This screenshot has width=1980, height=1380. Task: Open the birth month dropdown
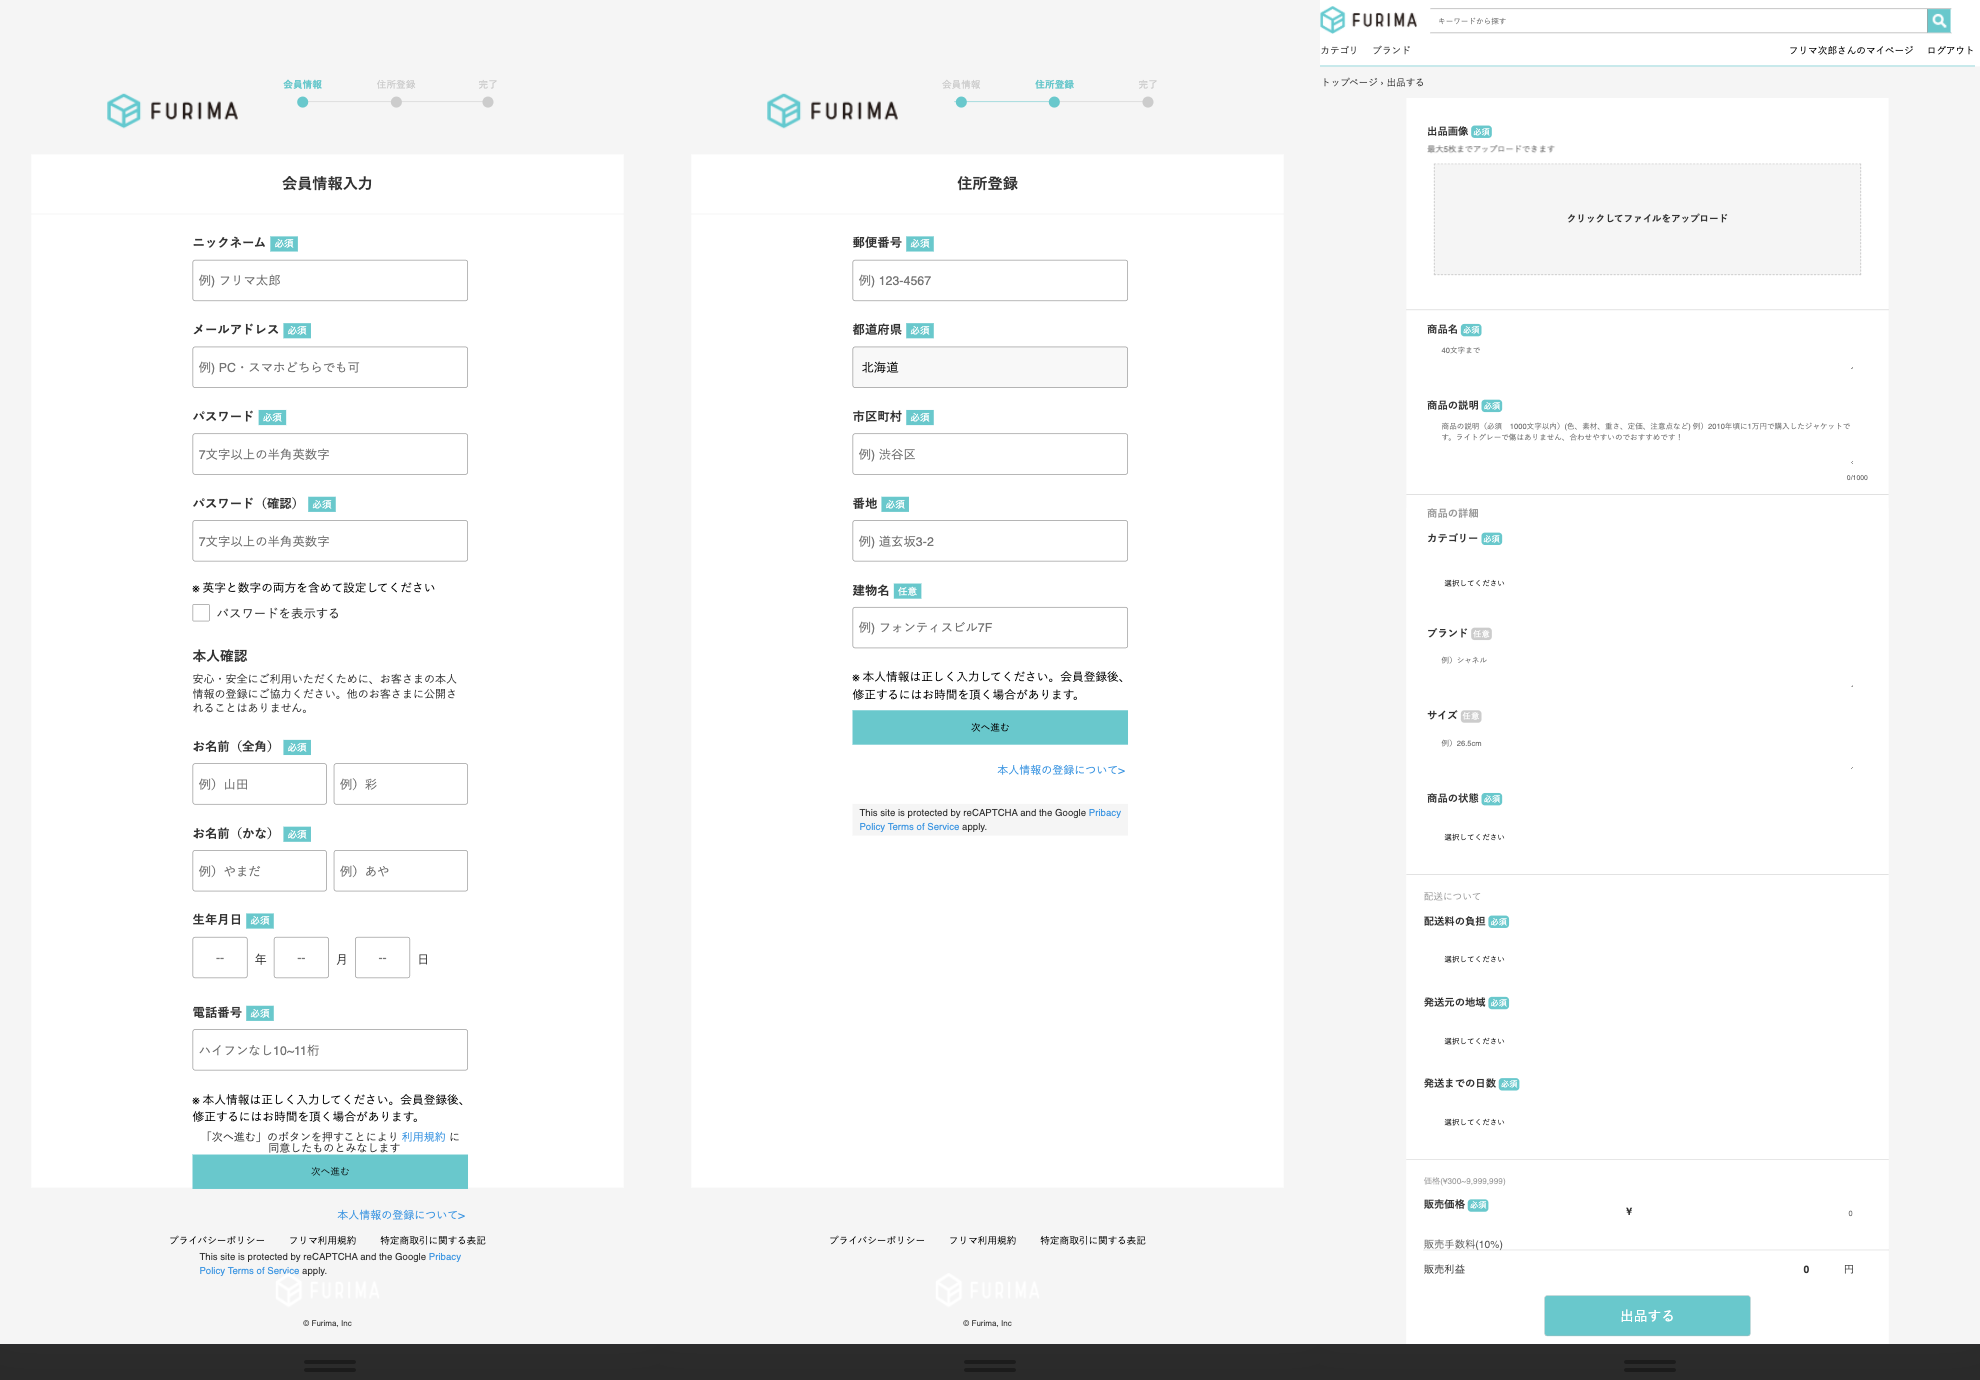click(301, 958)
